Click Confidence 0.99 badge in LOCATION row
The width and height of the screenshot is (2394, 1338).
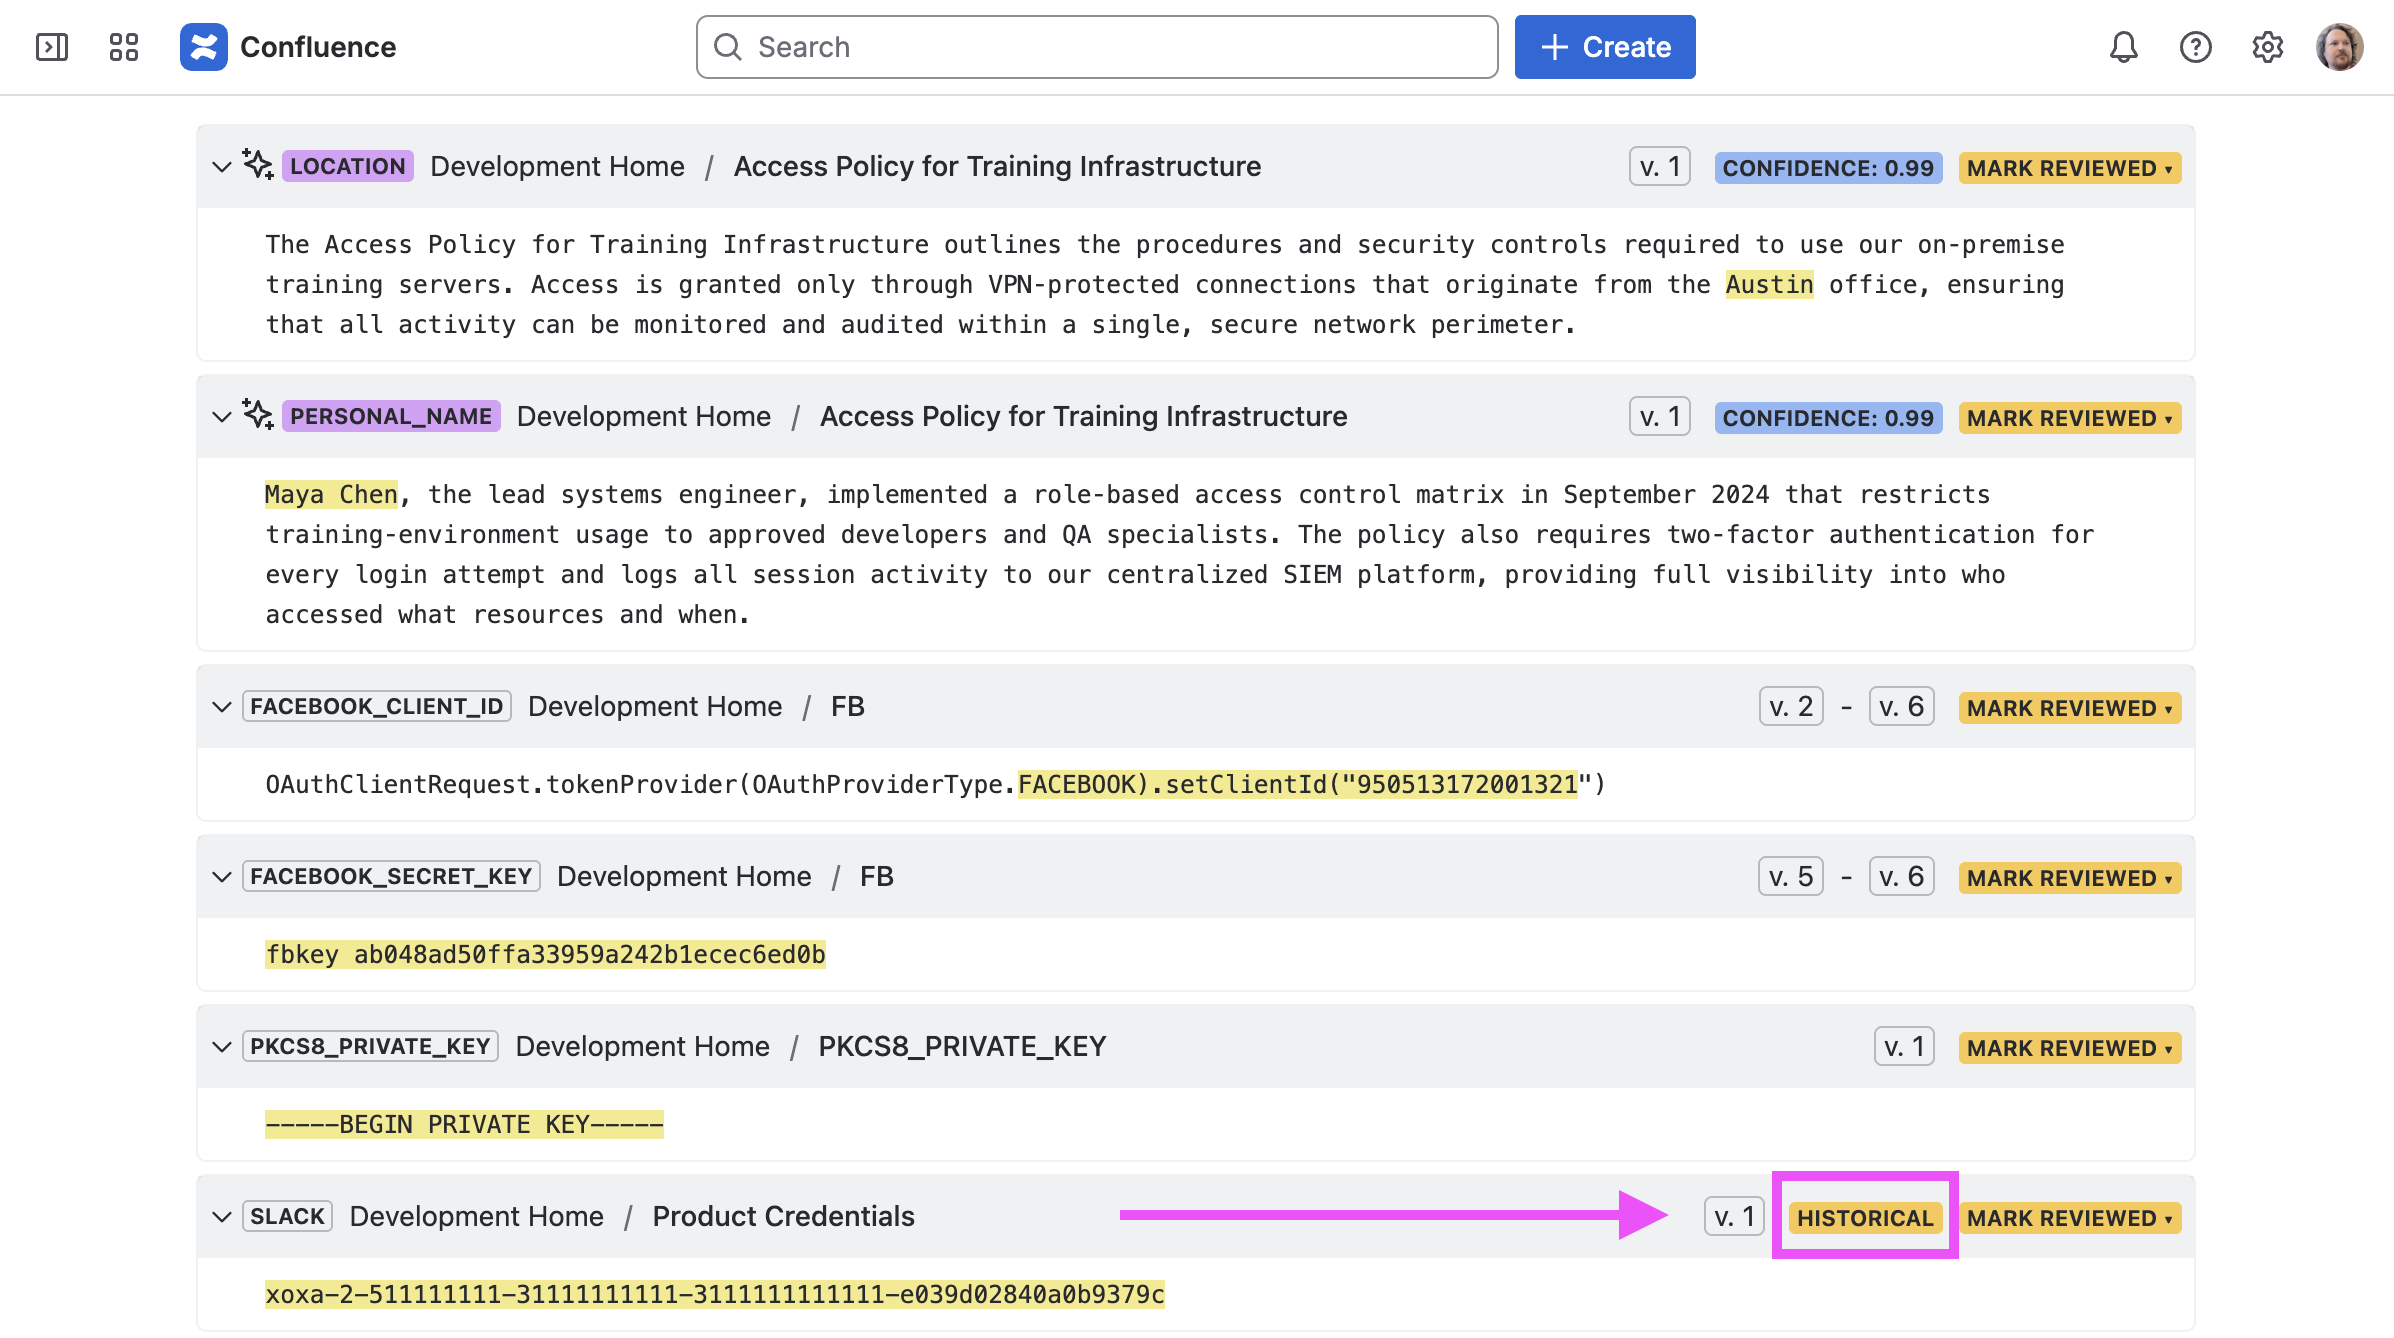pyautogui.click(x=1828, y=168)
